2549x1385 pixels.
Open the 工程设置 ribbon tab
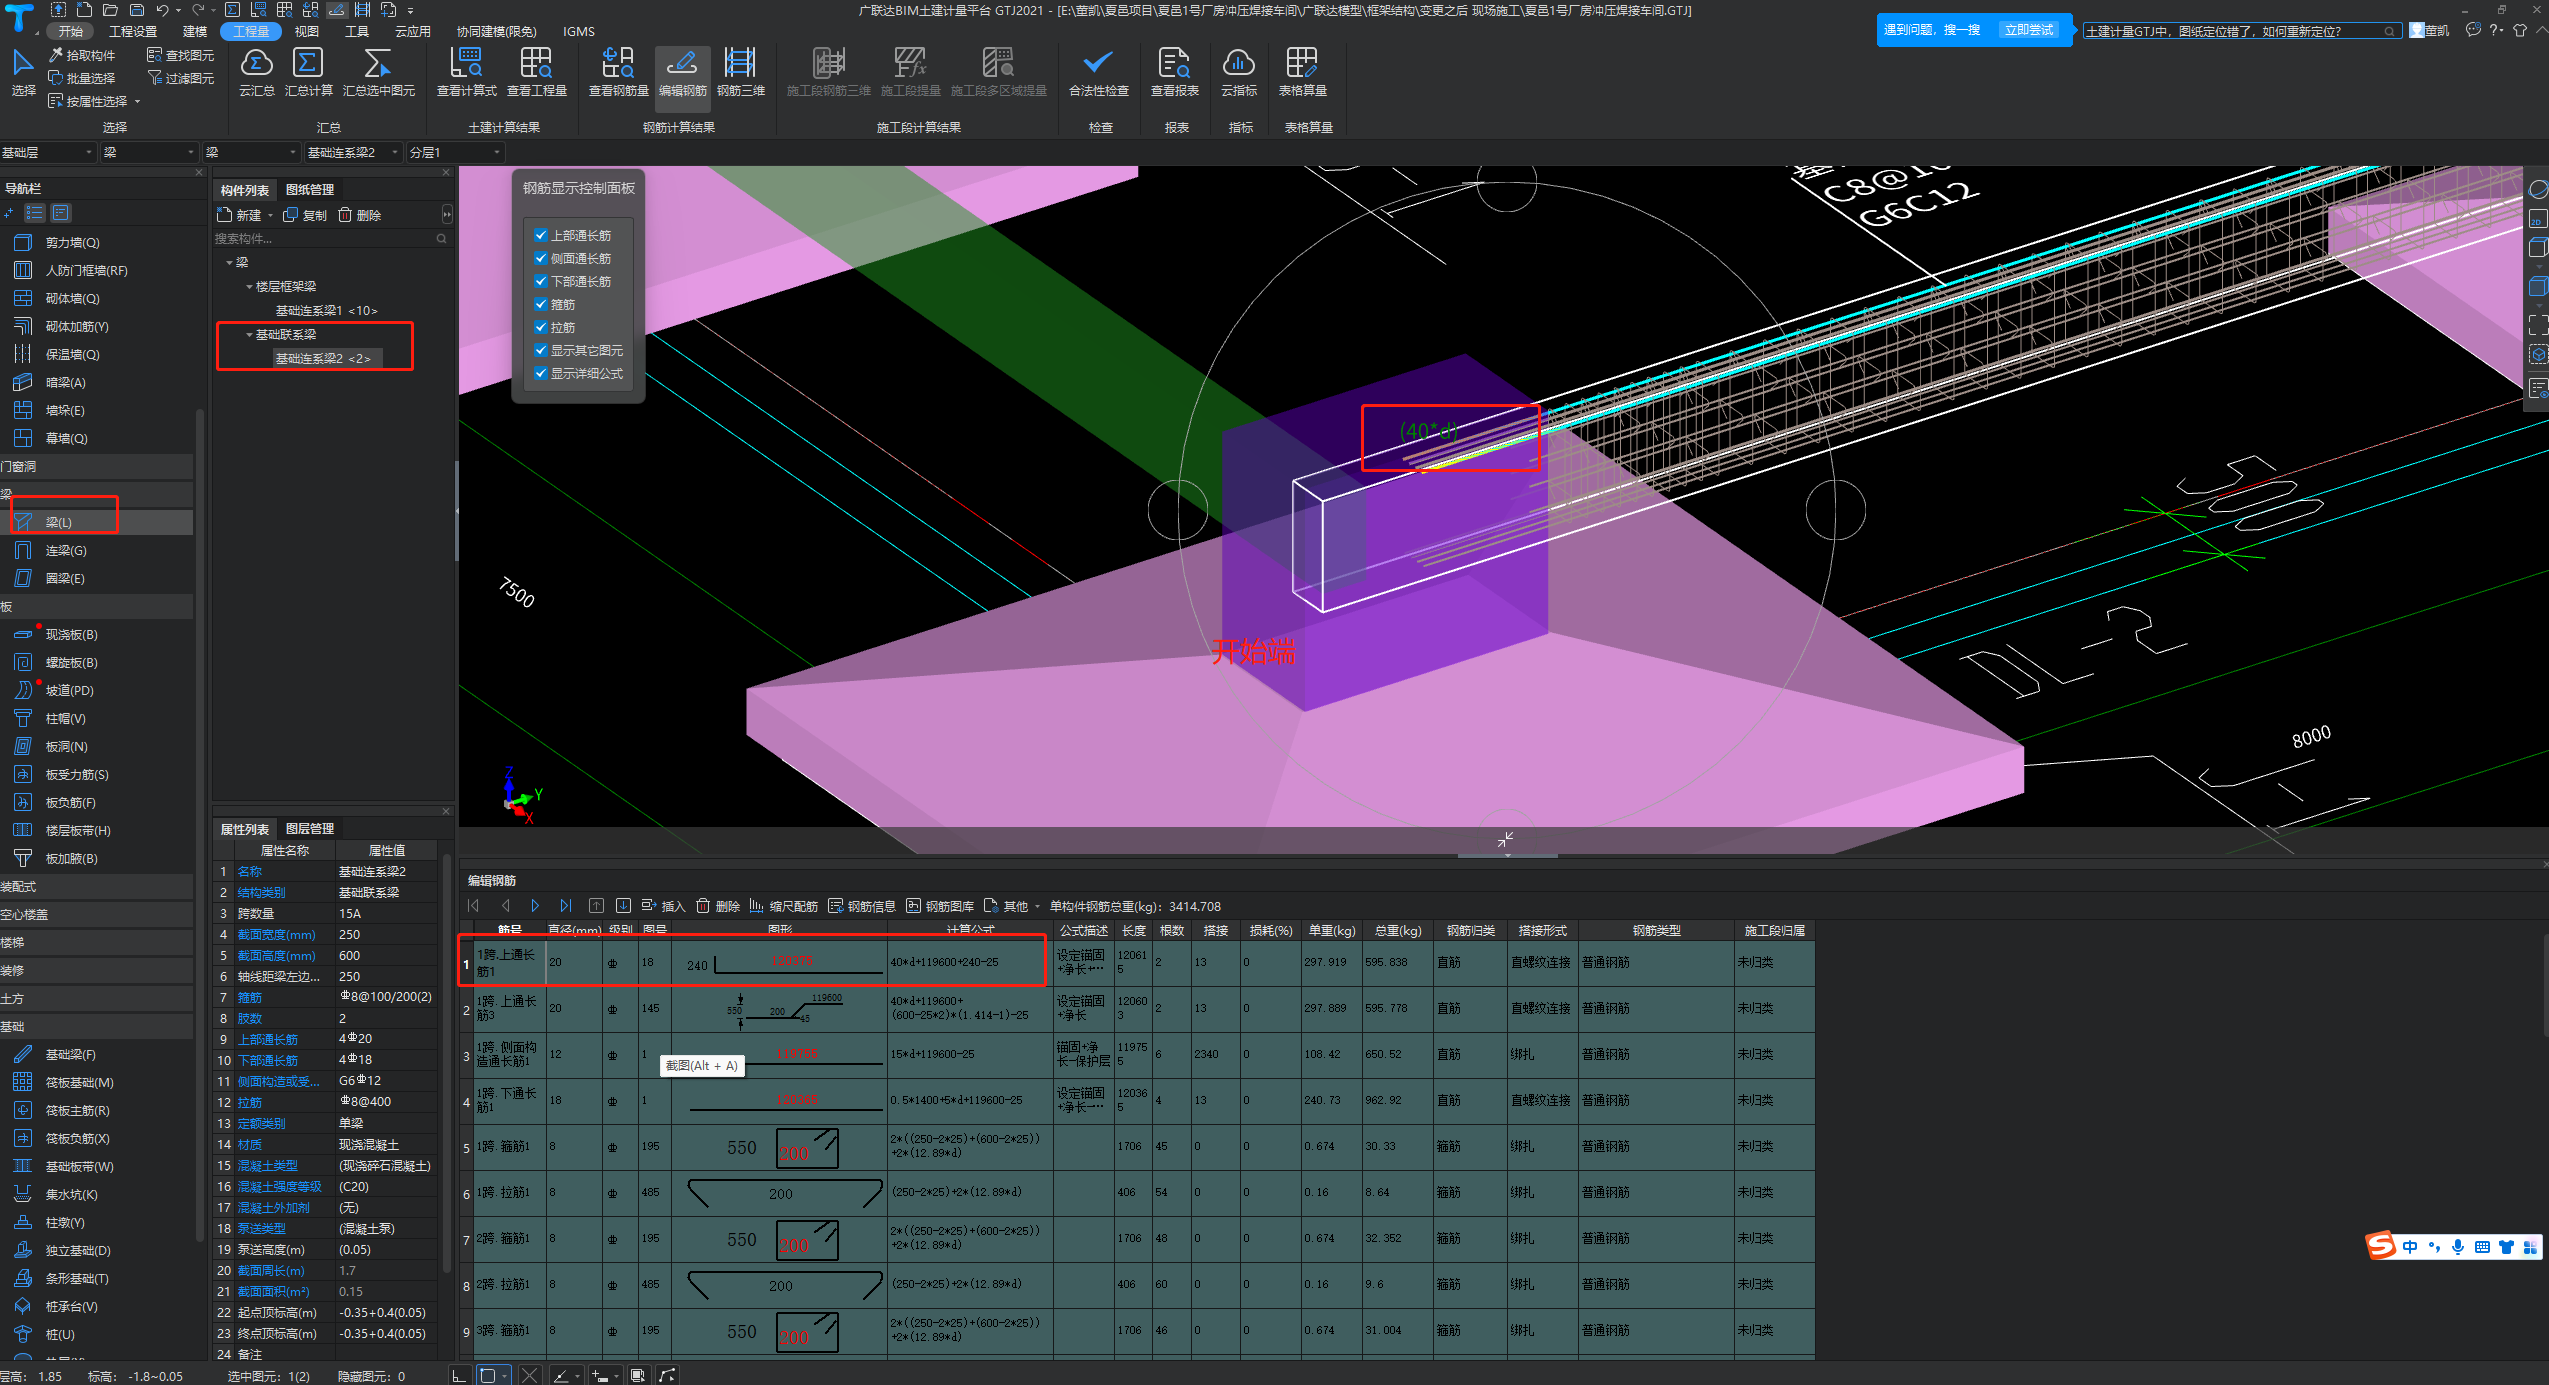pos(133,31)
